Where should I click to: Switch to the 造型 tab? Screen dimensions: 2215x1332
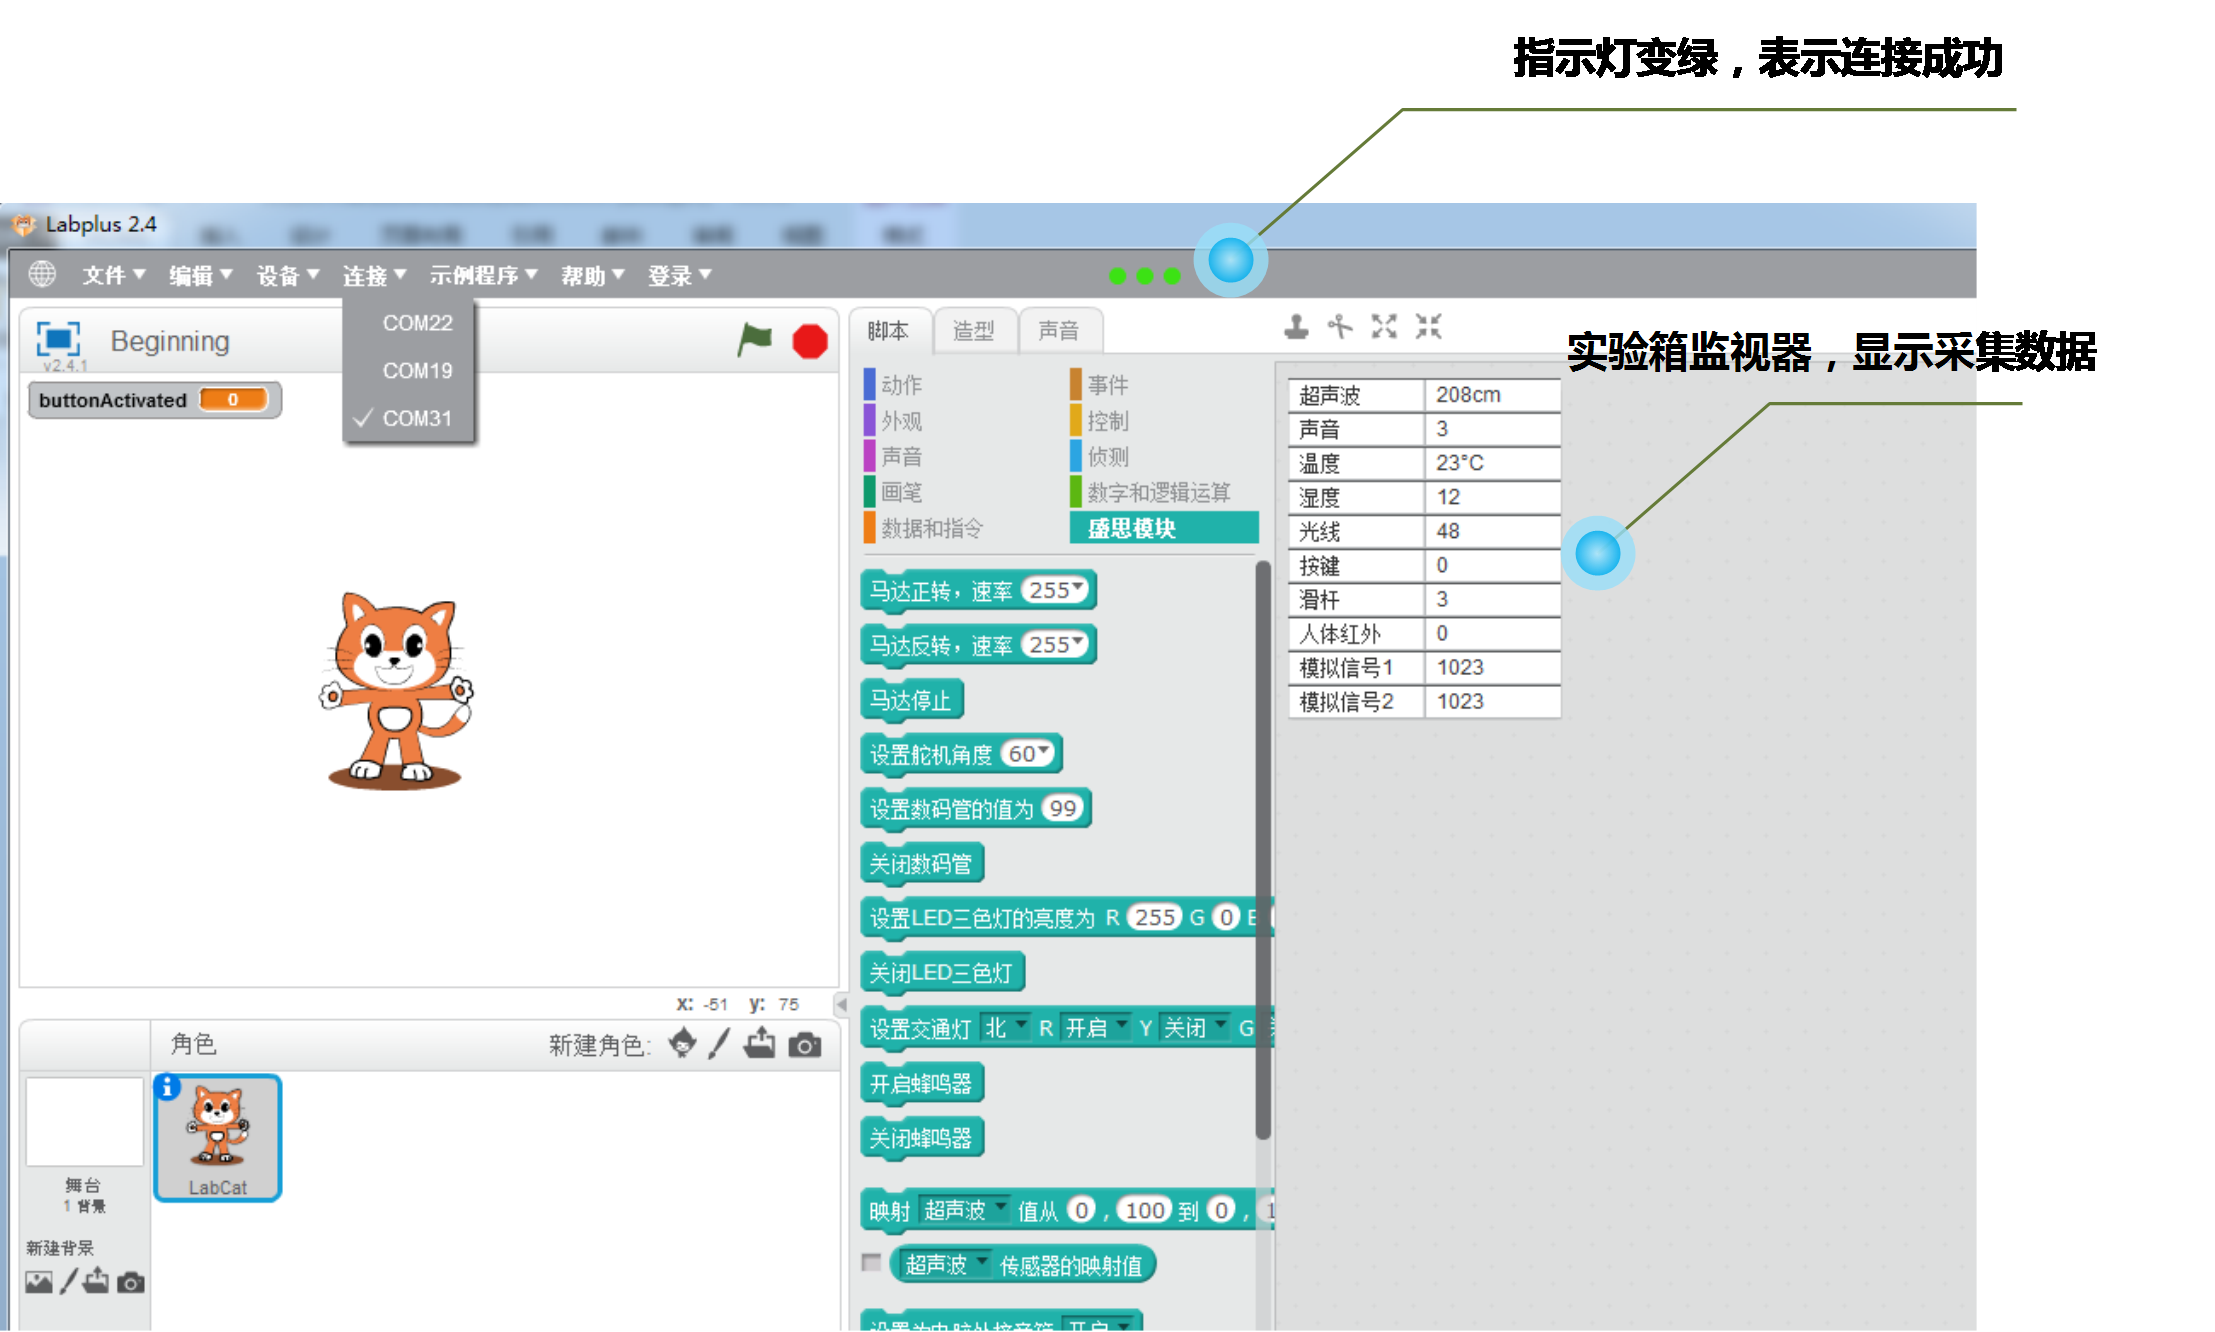pos(973,331)
